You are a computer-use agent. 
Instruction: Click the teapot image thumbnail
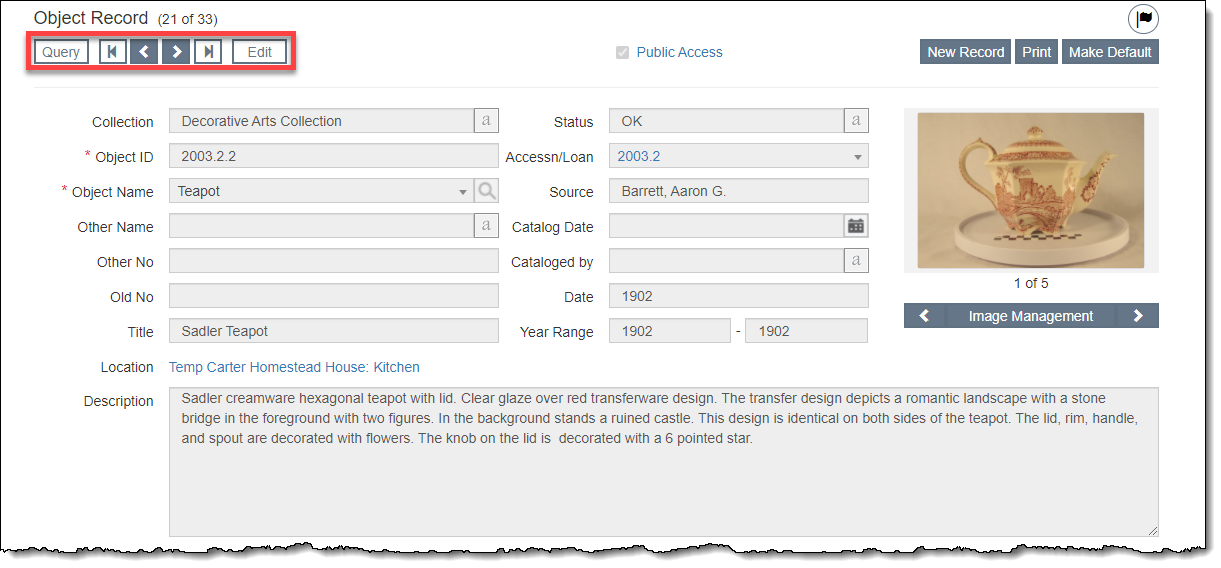coord(1030,190)
